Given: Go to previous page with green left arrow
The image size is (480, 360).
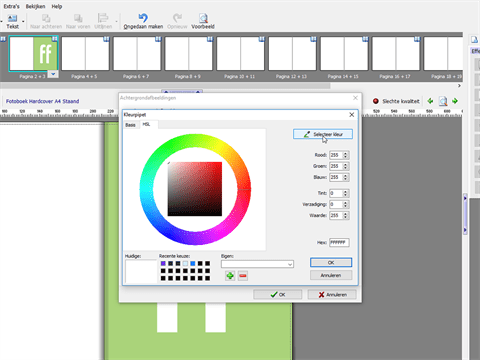Looking at the screenshot, I should tap(430, 101).
